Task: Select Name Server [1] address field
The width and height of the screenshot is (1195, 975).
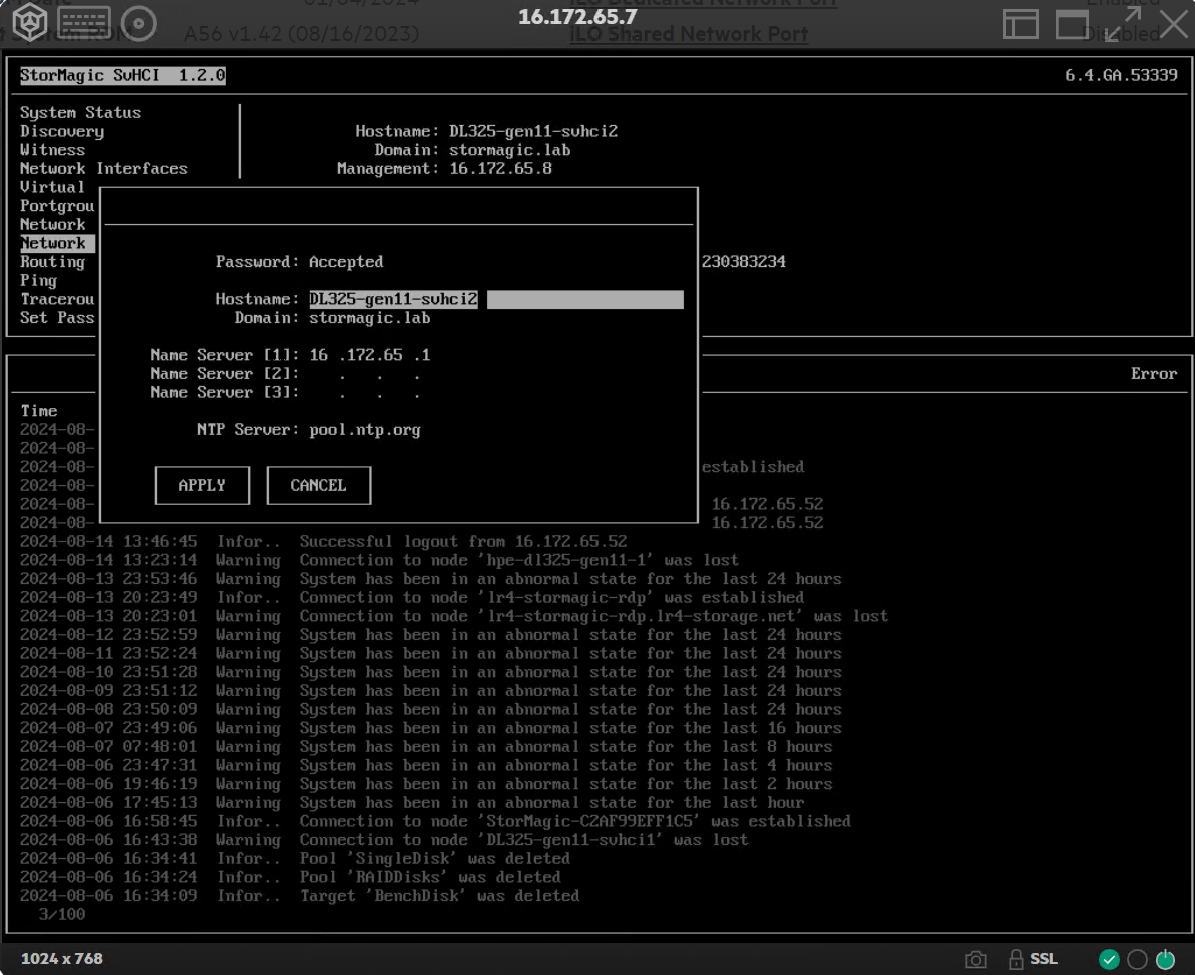Action: (370, 355)
